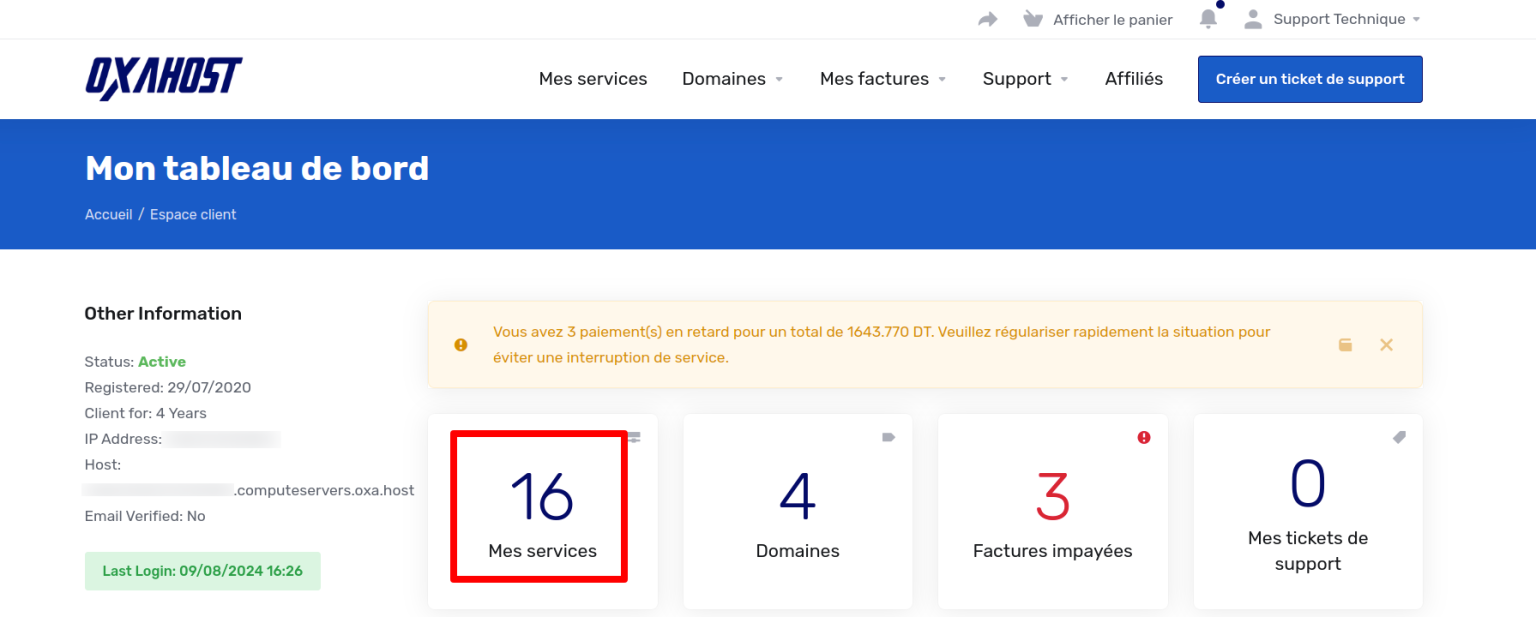The height and width of the screenshot is (617, 1536).
Task: Click the Accueil breadcrumb link
Action: [x=108, y=214]
